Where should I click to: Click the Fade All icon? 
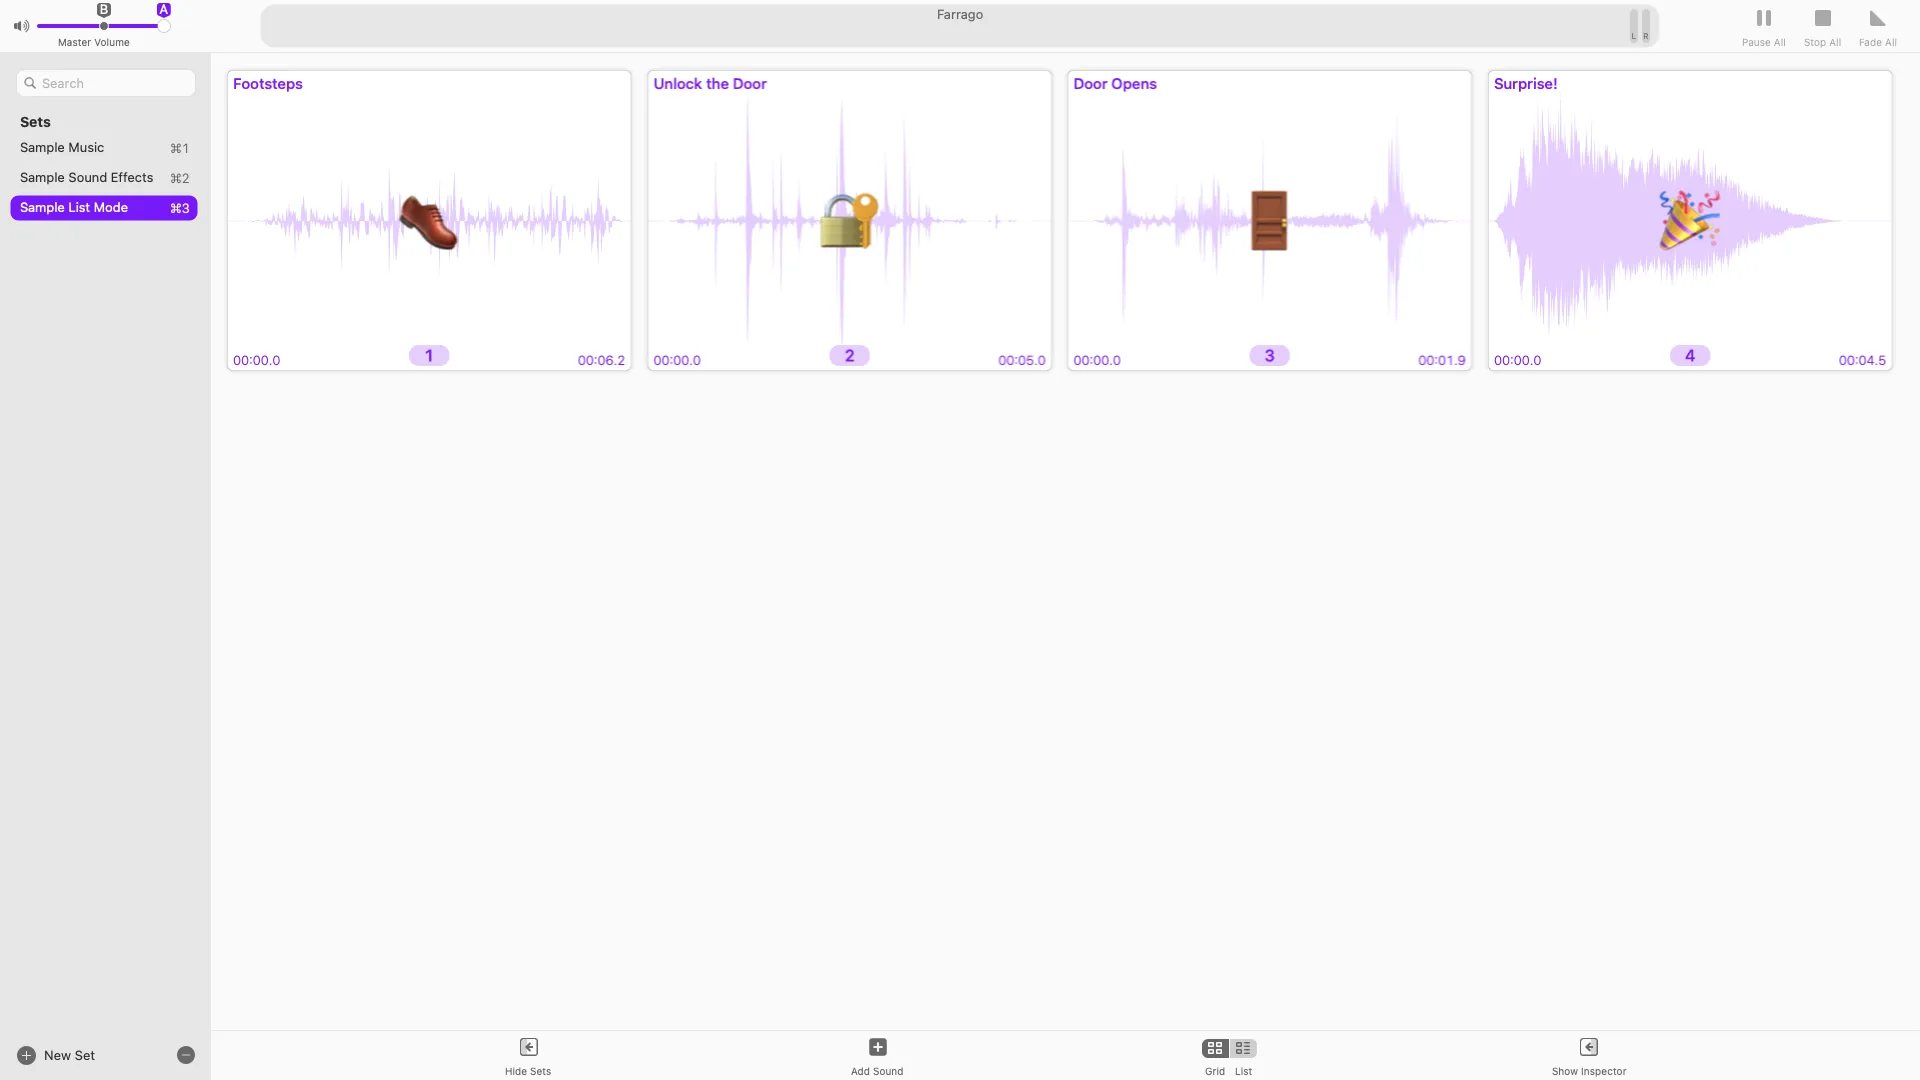tap(1877, 18)
